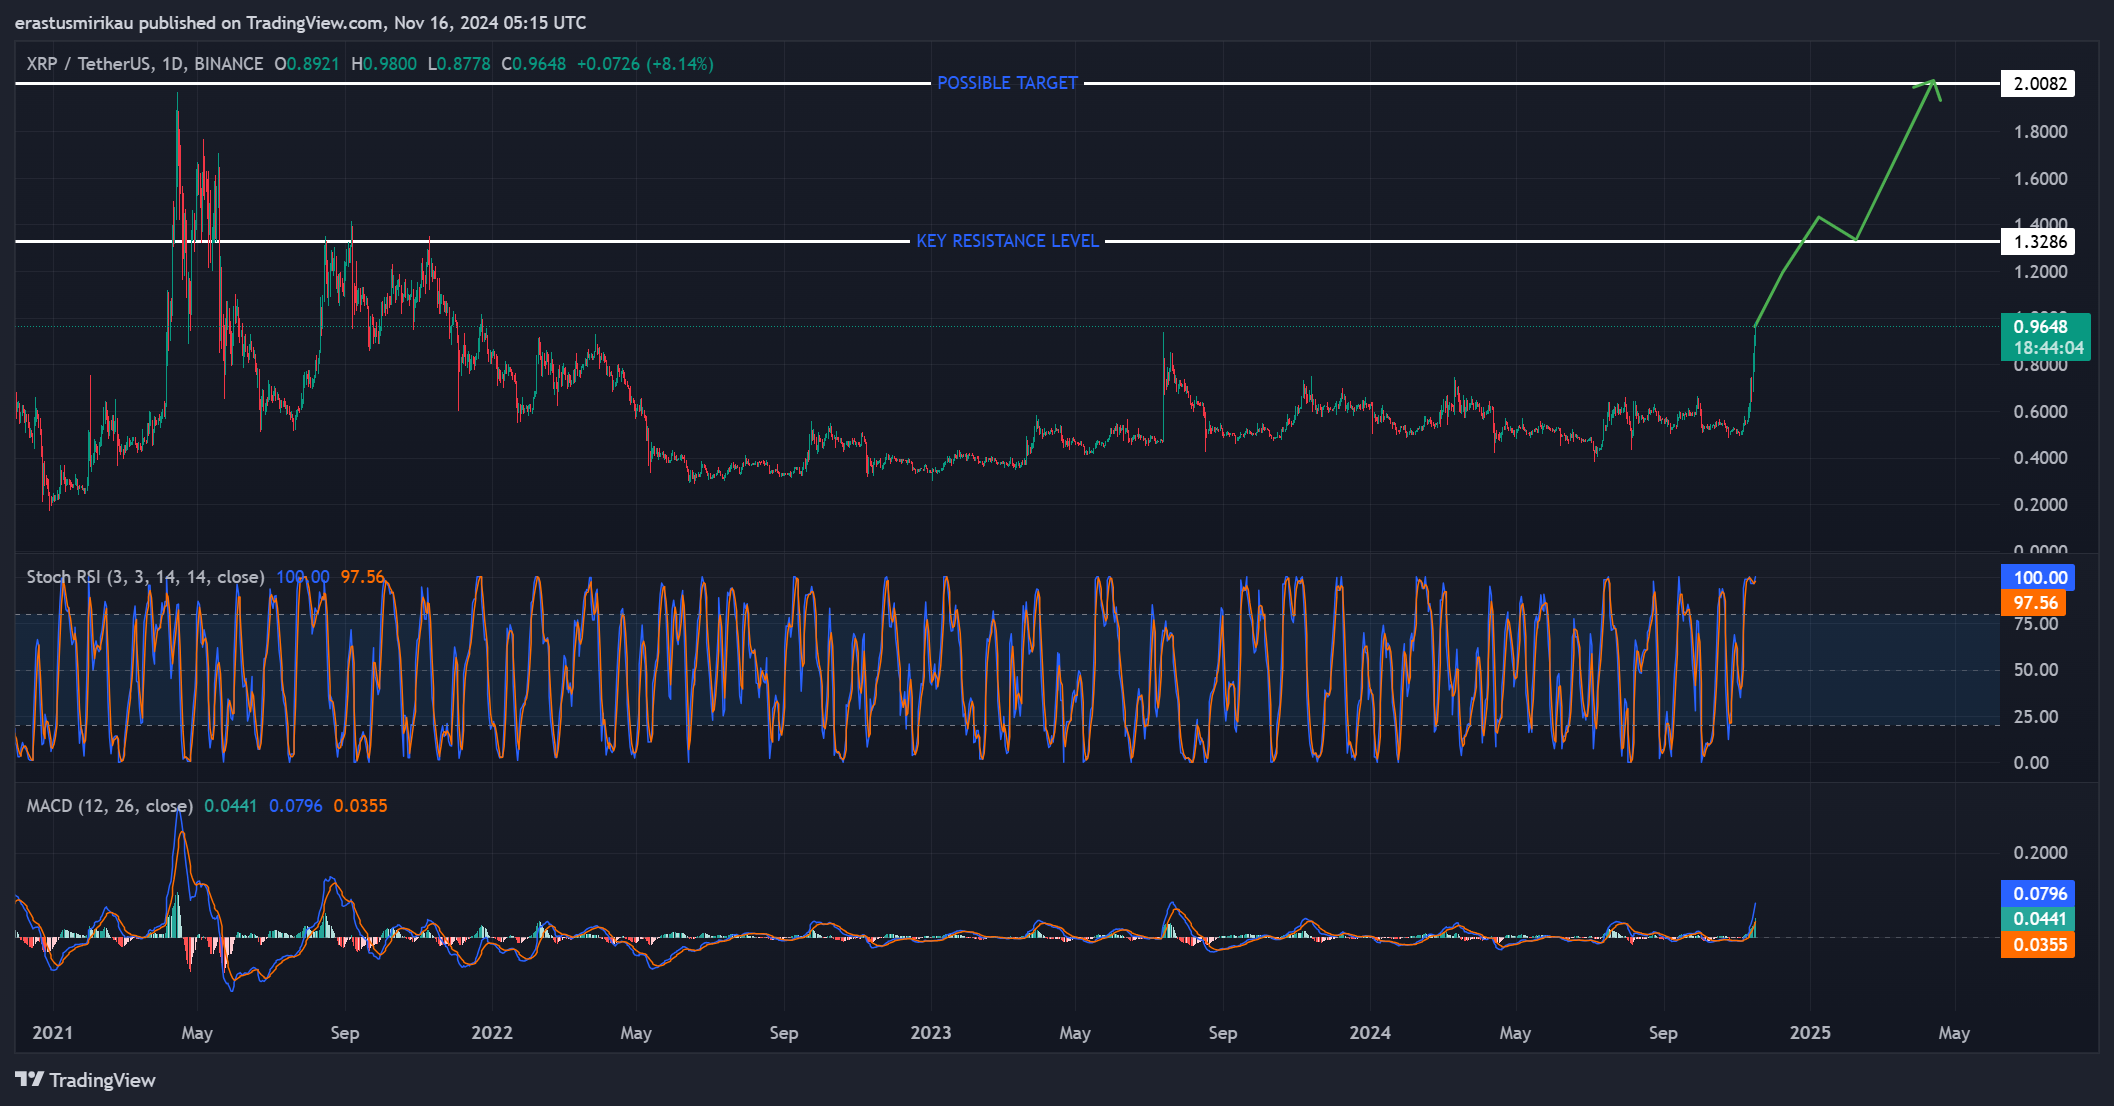
Task: Click the orange MACD signal tag 0.0355
Action: click(x=2037, y=945)
